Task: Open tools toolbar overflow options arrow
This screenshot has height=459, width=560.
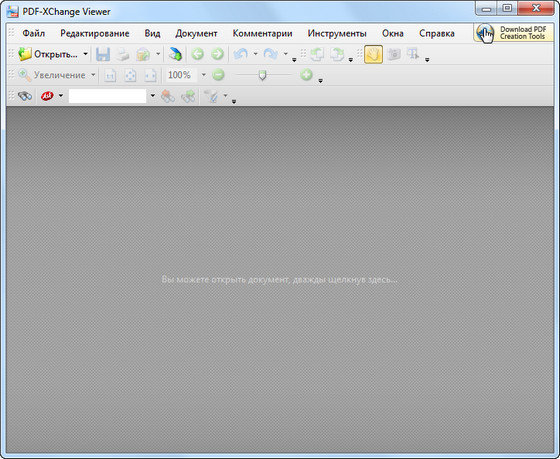Action: [427, 60]
